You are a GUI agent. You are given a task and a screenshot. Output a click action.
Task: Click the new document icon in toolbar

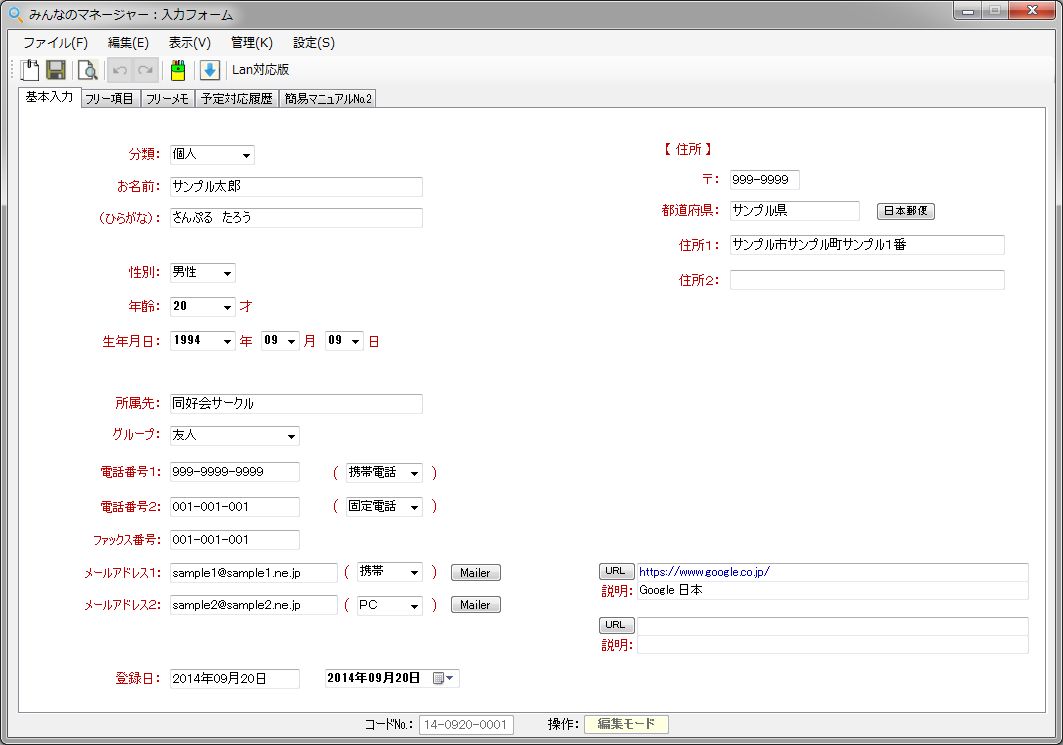coord(30,70)
